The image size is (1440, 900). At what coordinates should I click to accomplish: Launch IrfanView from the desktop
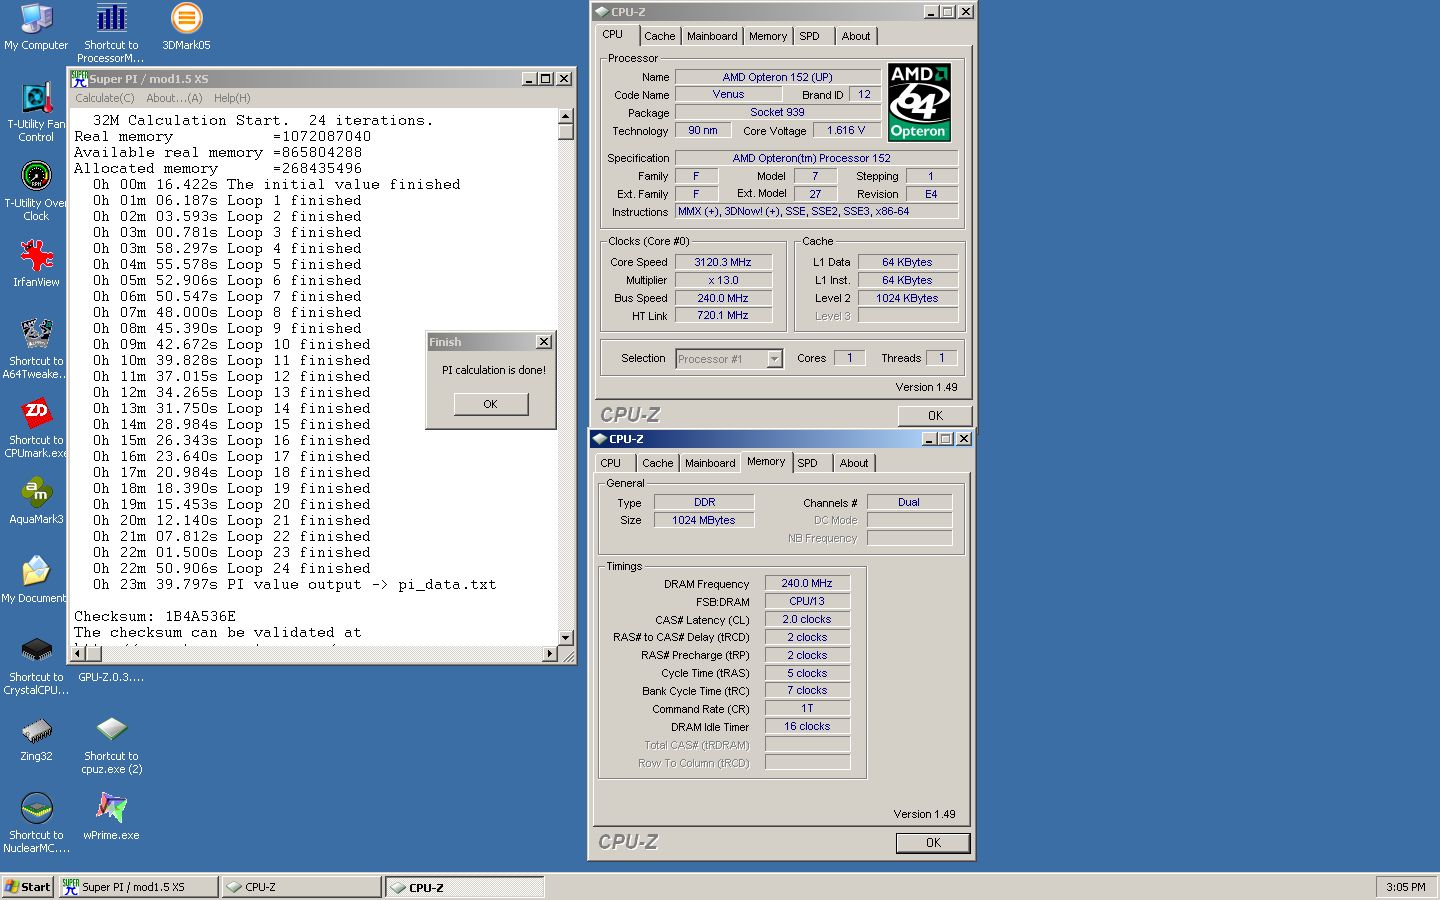(36, 264)
